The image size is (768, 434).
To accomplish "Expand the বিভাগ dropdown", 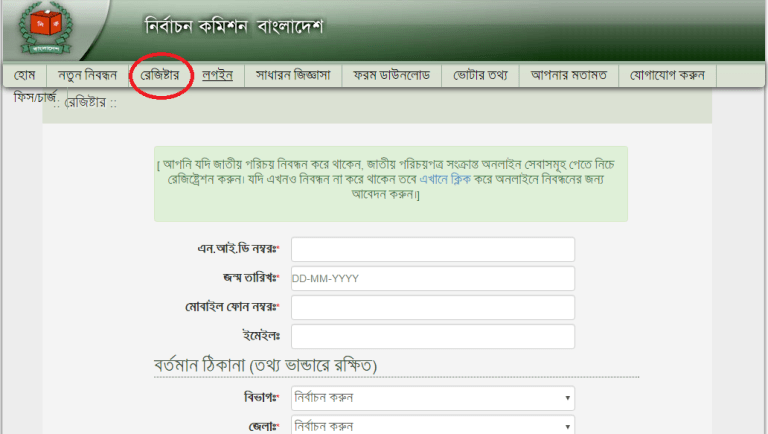I will 433,398.
